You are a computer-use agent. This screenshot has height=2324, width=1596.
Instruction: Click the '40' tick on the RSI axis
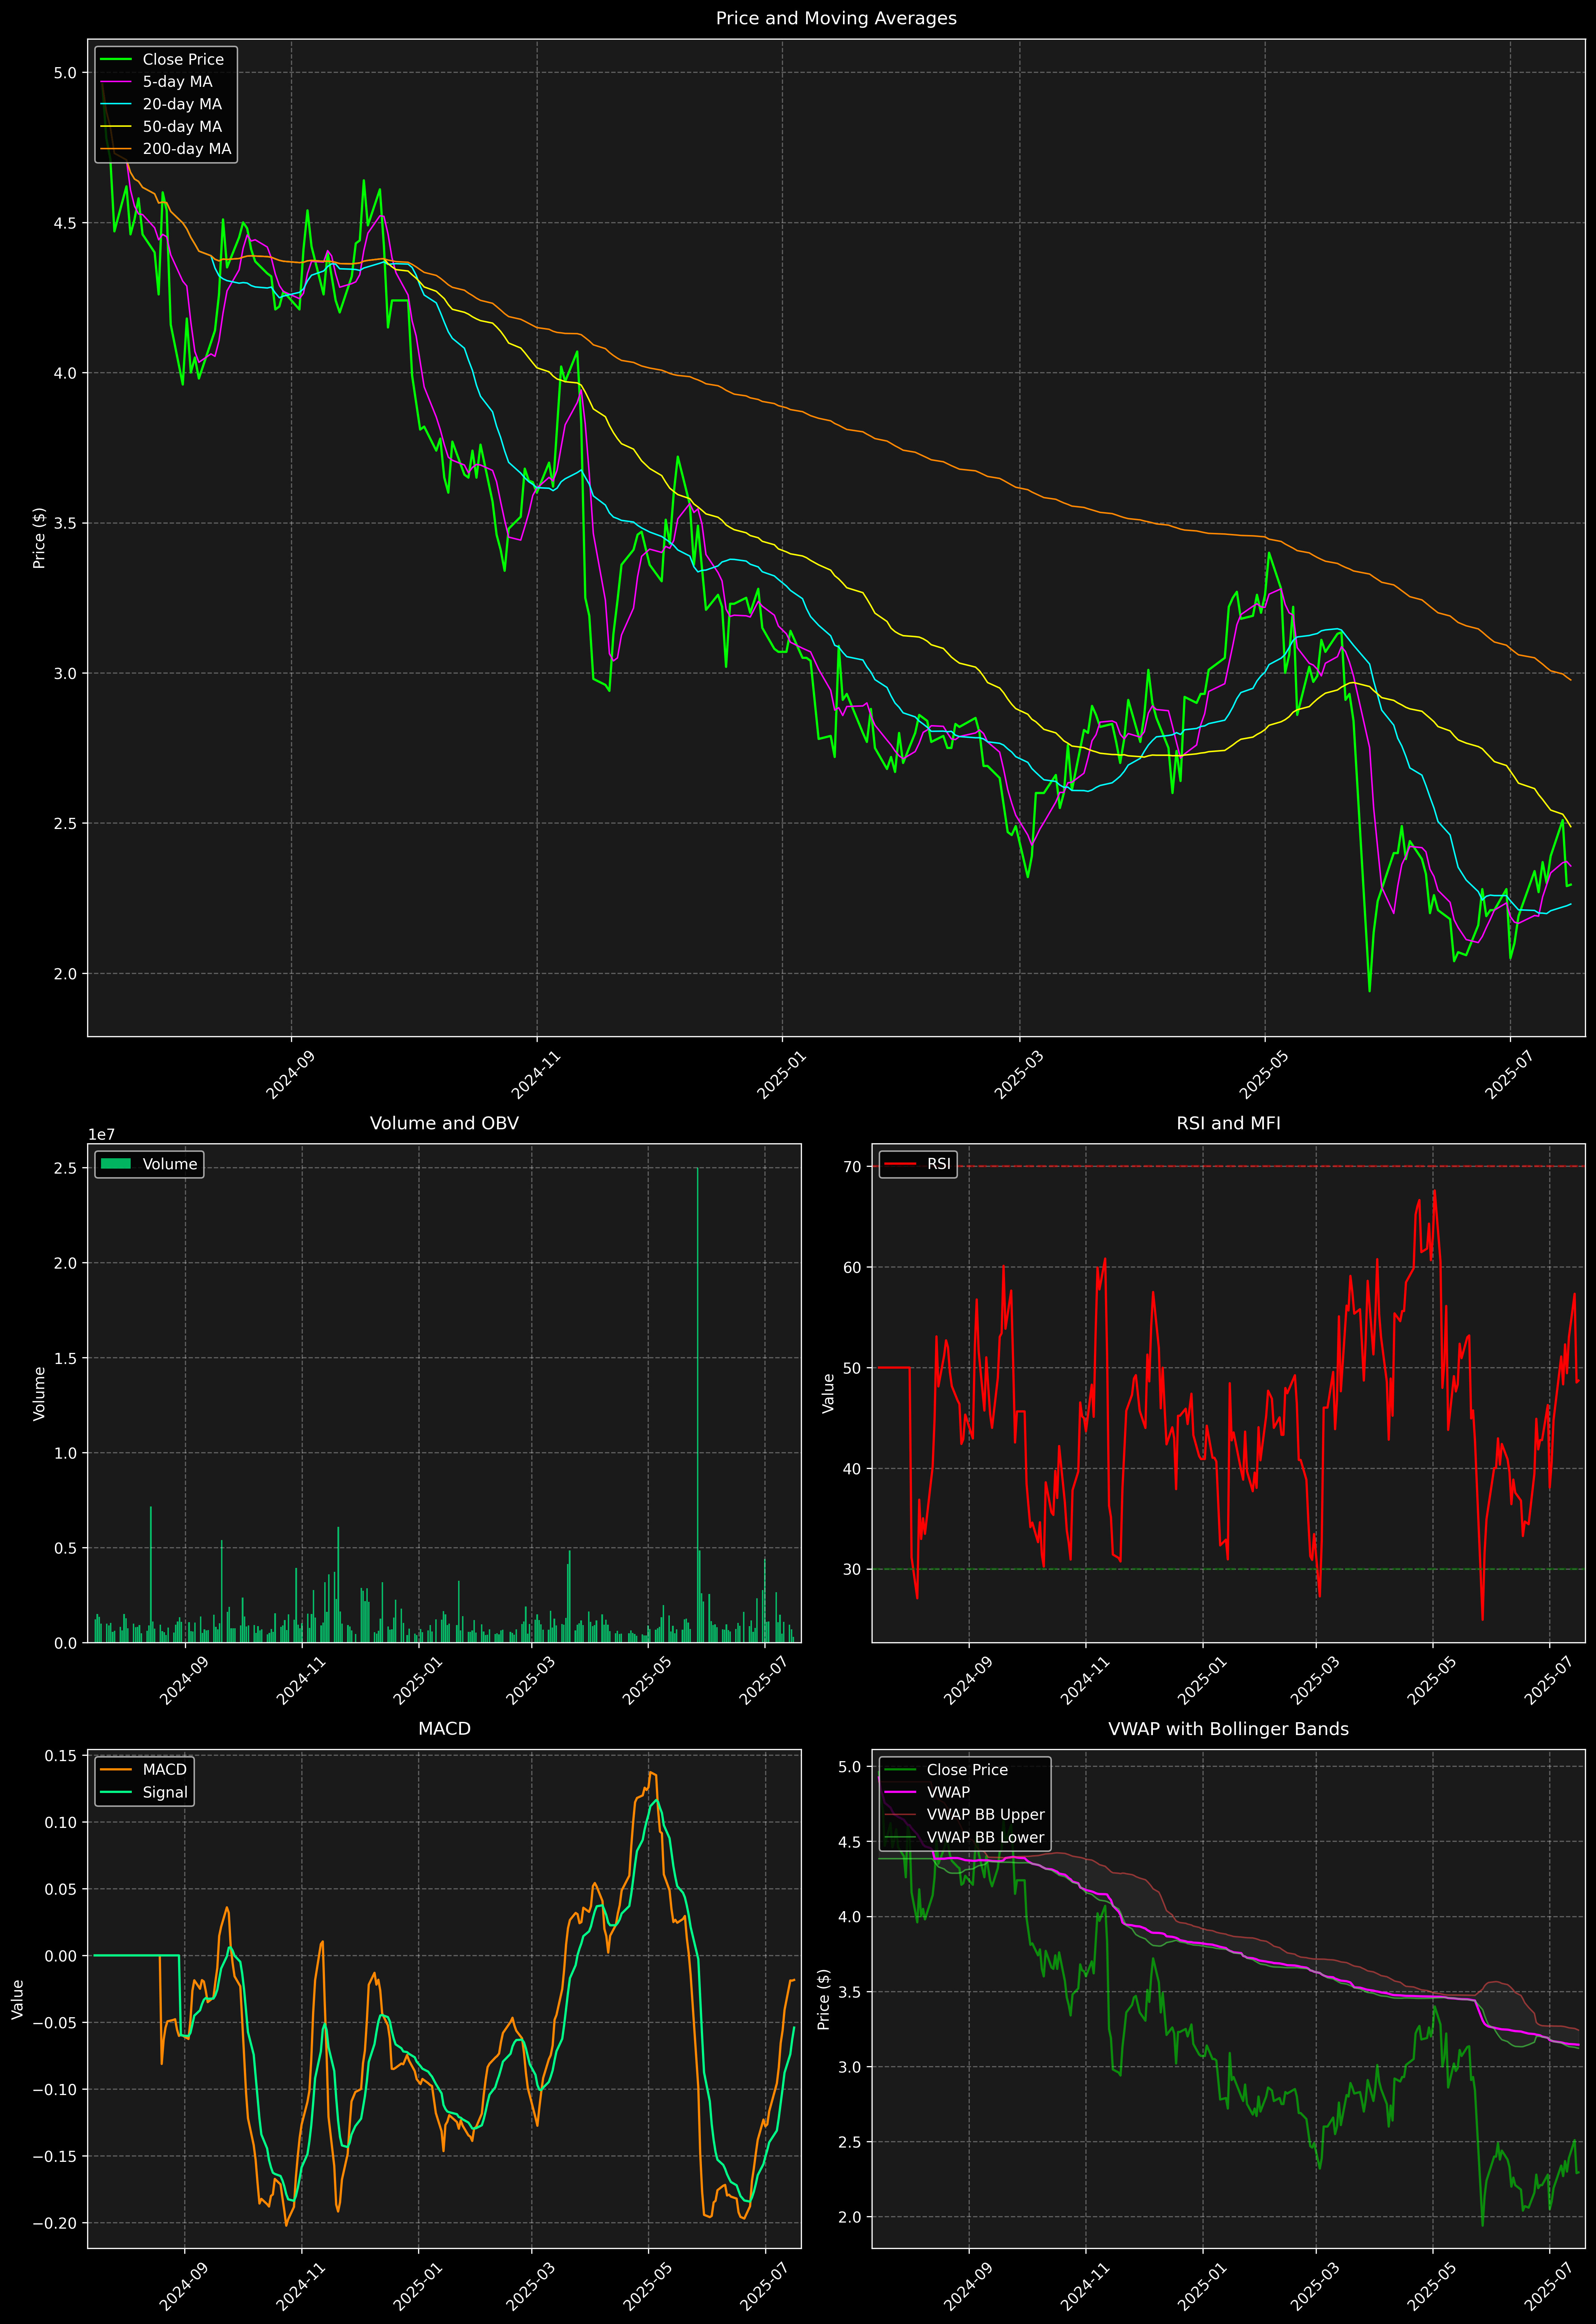(852, 1469)
